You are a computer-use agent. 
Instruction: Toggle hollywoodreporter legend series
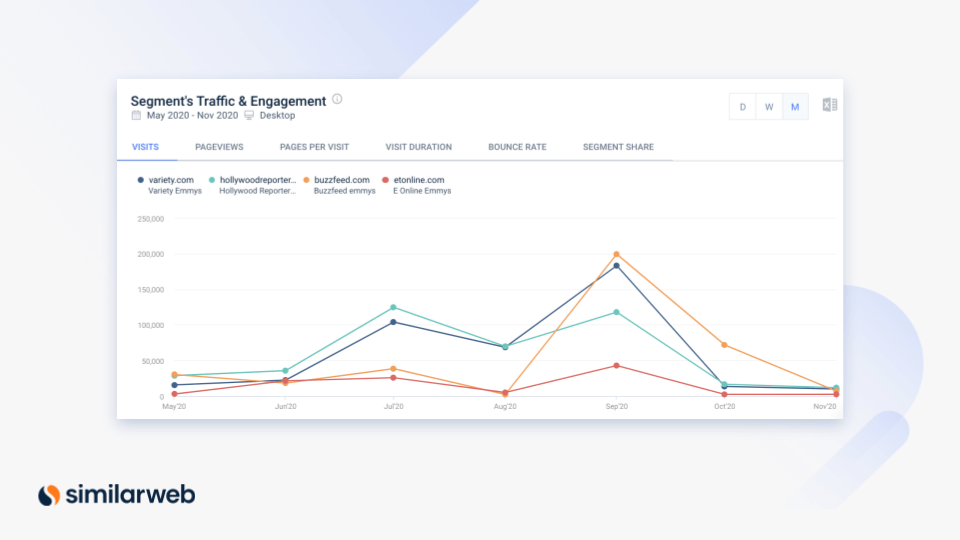click(257, 180)
